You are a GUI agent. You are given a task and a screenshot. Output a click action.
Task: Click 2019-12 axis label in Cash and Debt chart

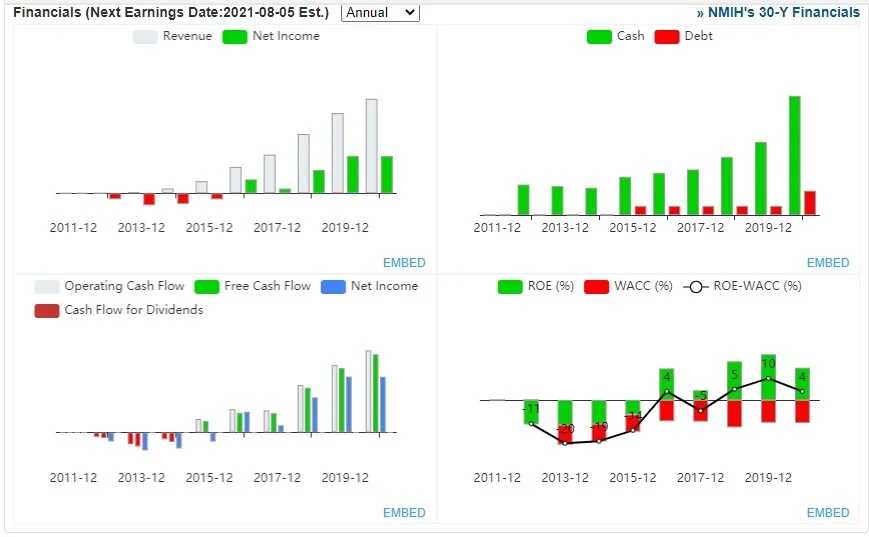[768, 228]
